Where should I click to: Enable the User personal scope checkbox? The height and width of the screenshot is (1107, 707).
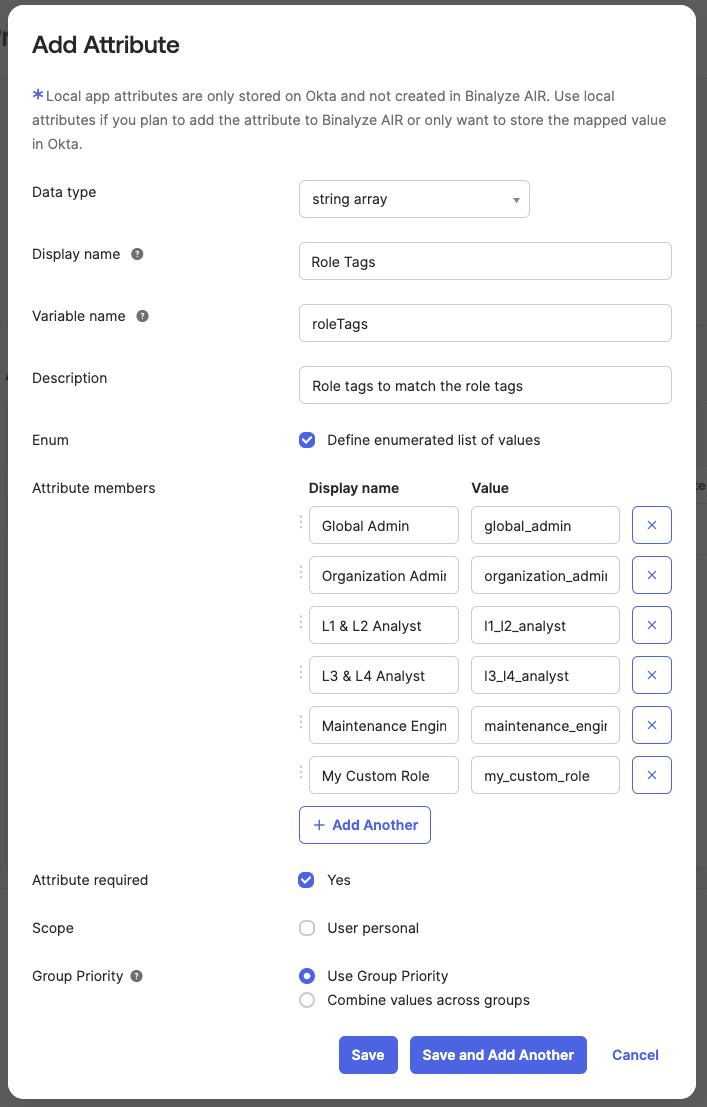307,928
